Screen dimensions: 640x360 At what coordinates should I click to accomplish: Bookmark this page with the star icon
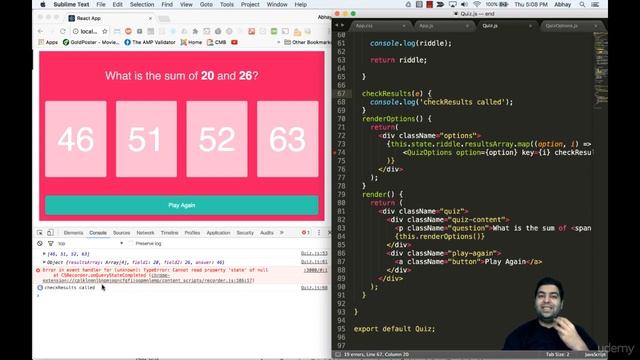click(x=105, y=31)
